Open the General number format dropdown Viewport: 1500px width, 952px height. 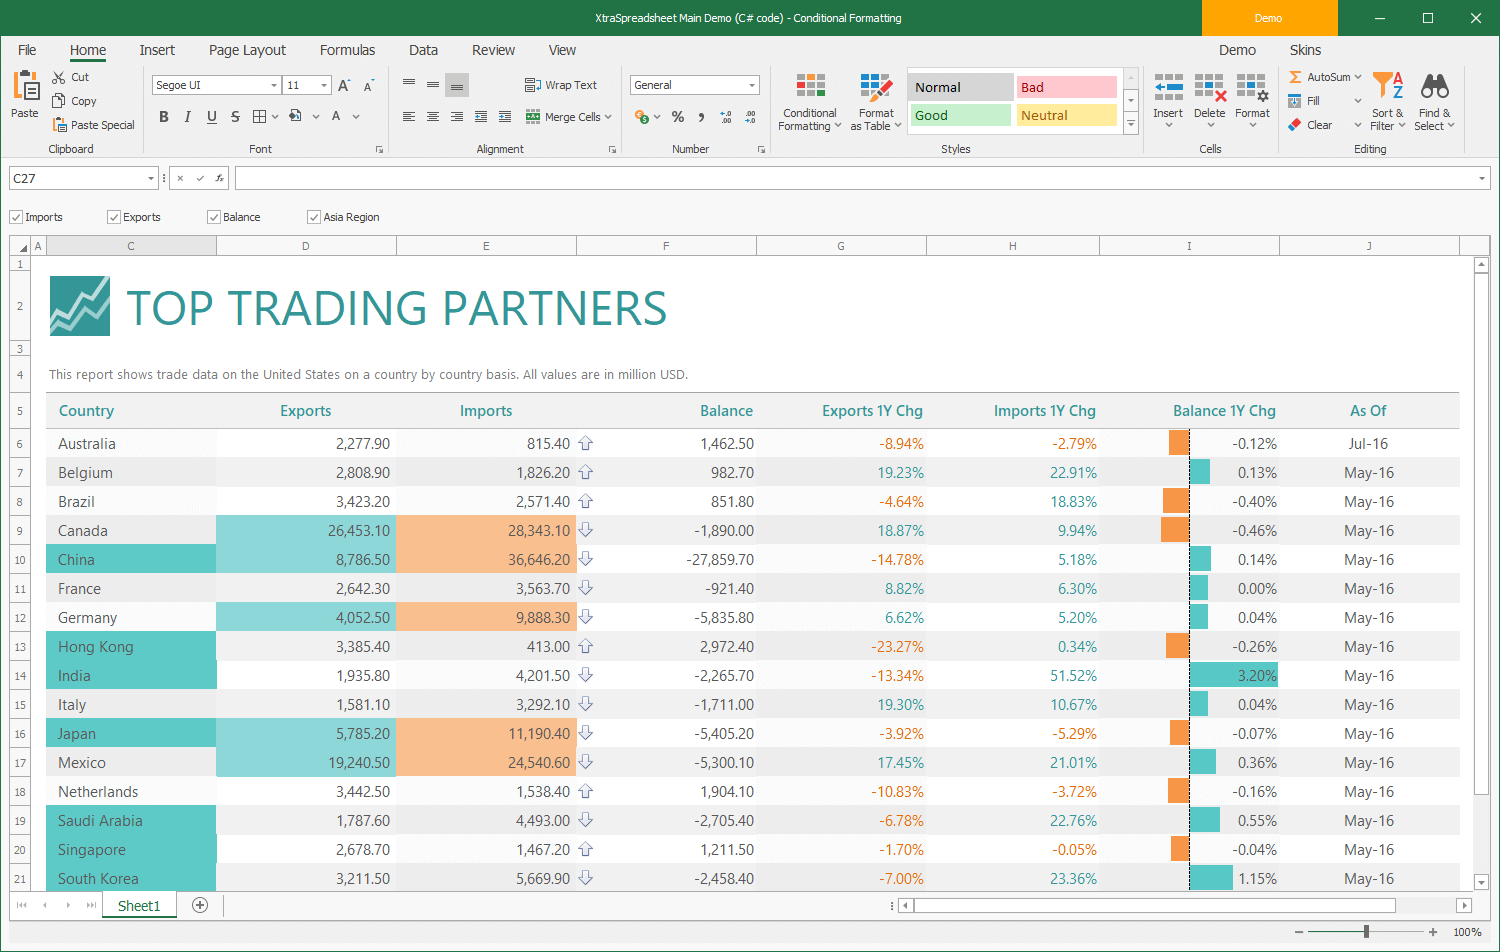click(753, 85)
